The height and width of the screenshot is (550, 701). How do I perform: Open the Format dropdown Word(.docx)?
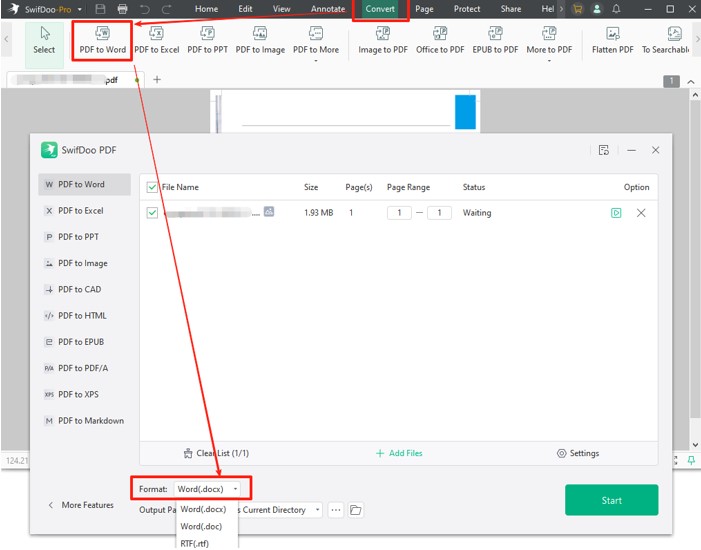207,489
